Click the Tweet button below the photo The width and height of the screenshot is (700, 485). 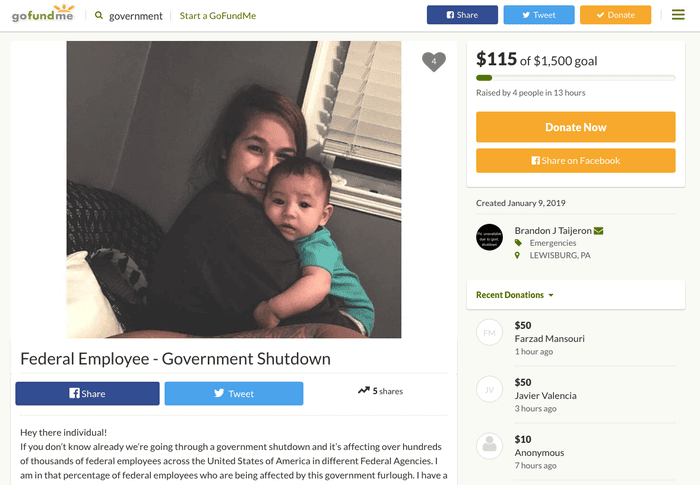[234, 393]
